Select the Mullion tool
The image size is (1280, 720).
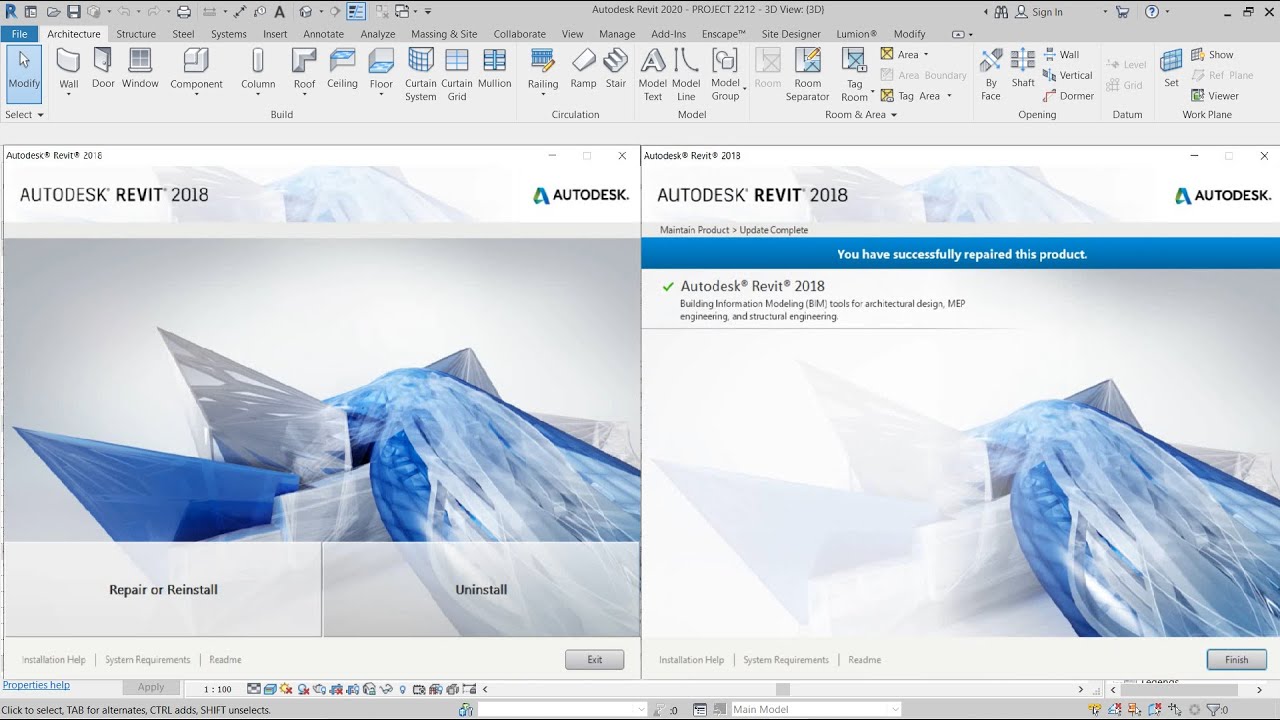point(494,68)
